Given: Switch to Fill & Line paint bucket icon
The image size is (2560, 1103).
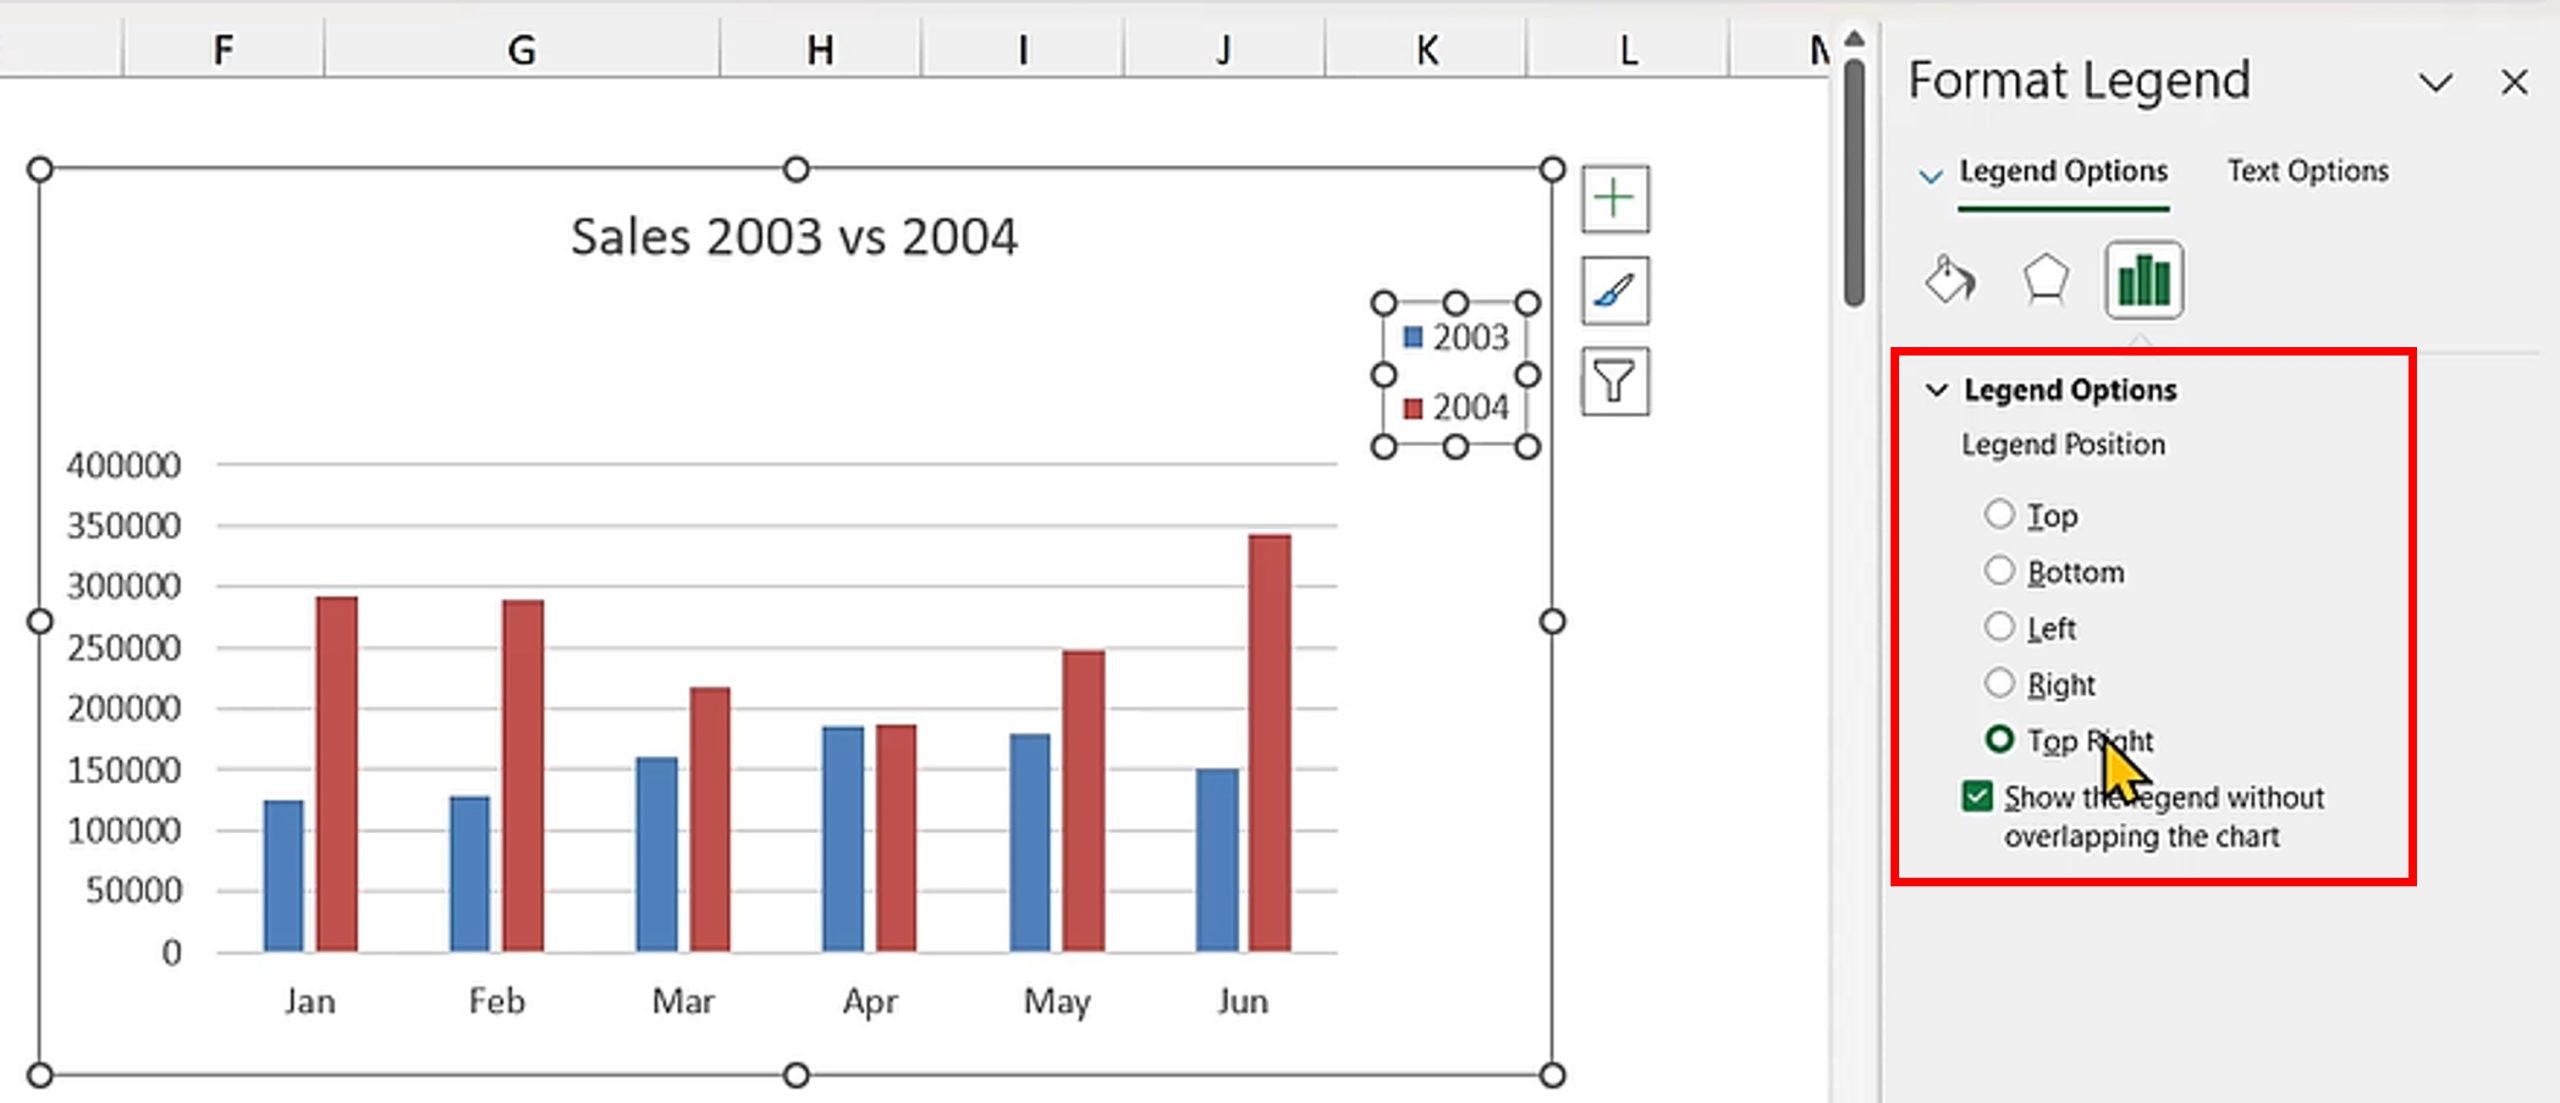Looking at the screenshot, I should point(1949,279).
